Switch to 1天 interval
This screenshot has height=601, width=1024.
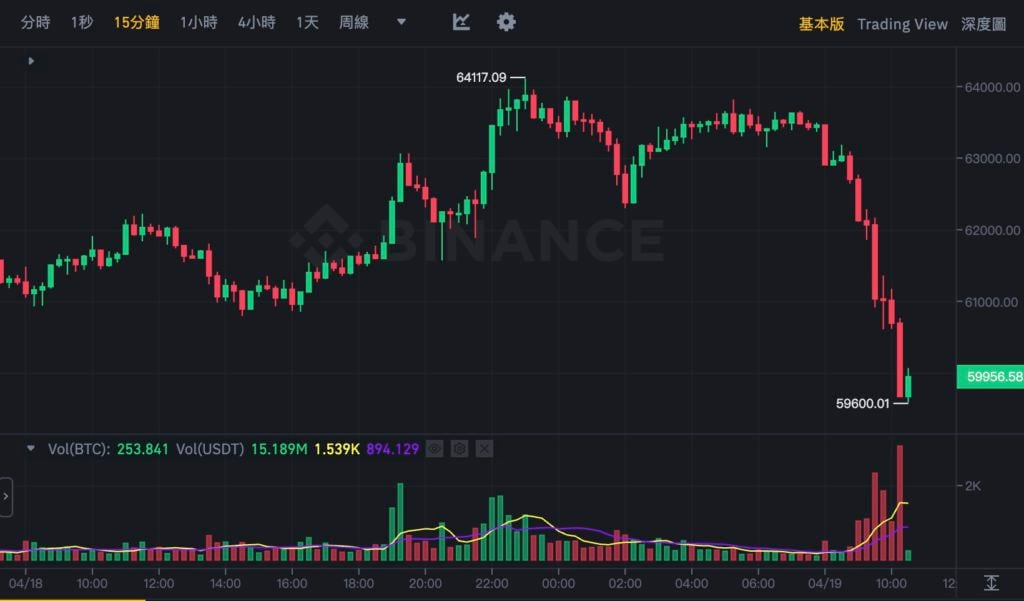[308, 22]
